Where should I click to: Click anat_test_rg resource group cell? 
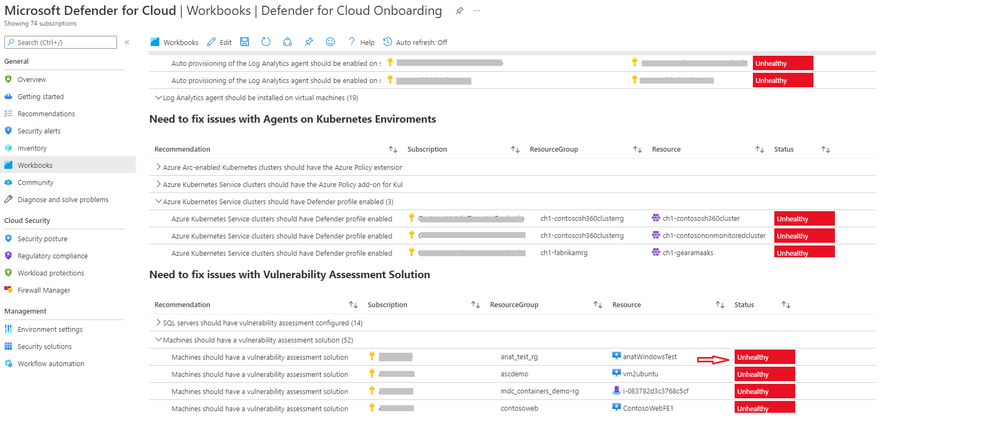tap(520, 357)
